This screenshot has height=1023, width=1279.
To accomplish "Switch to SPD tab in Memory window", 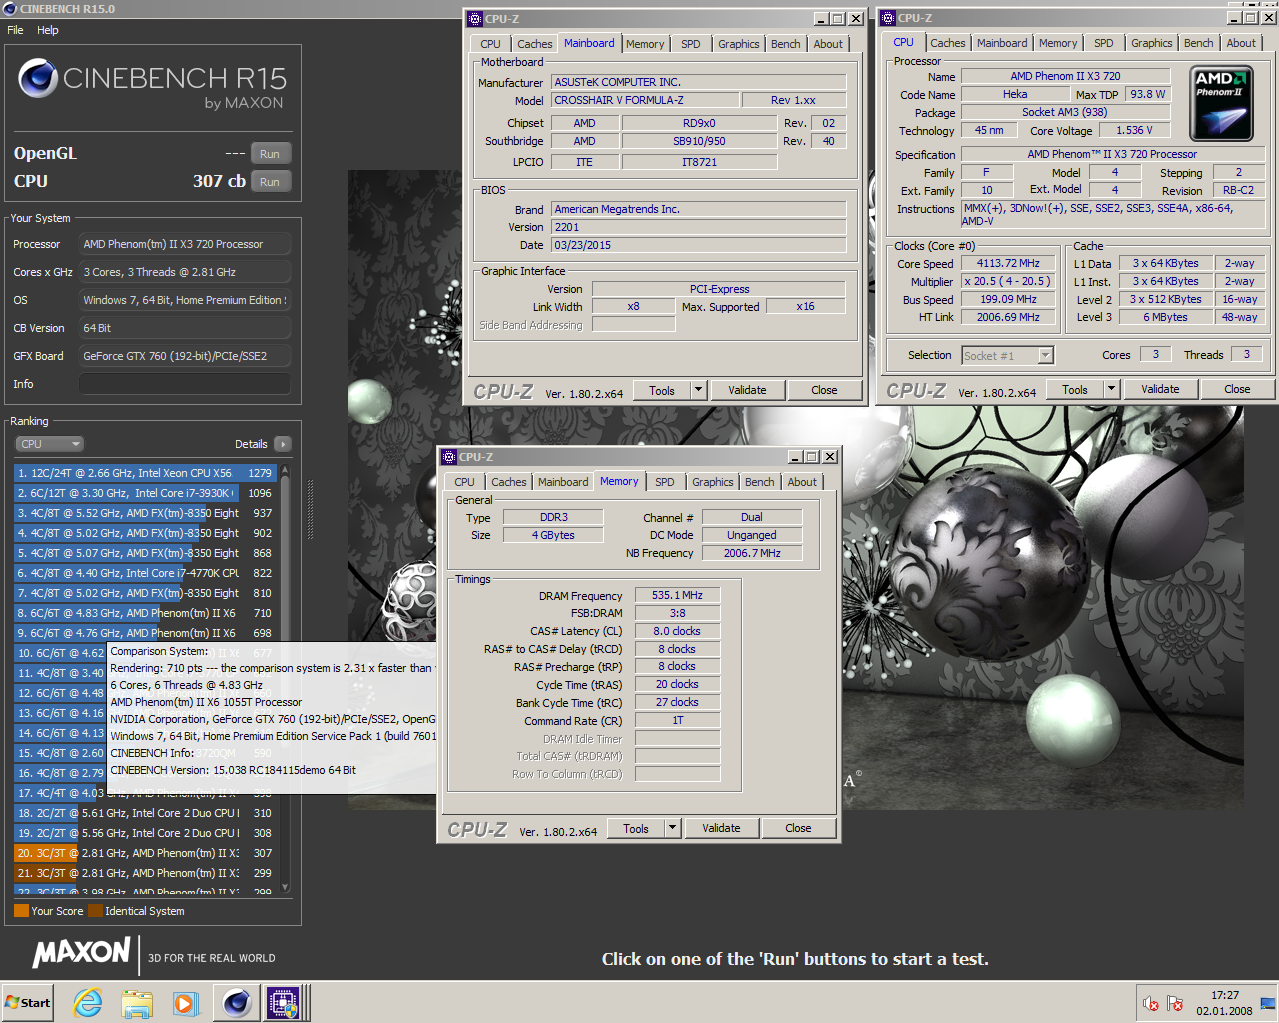I will coord(665,482).
